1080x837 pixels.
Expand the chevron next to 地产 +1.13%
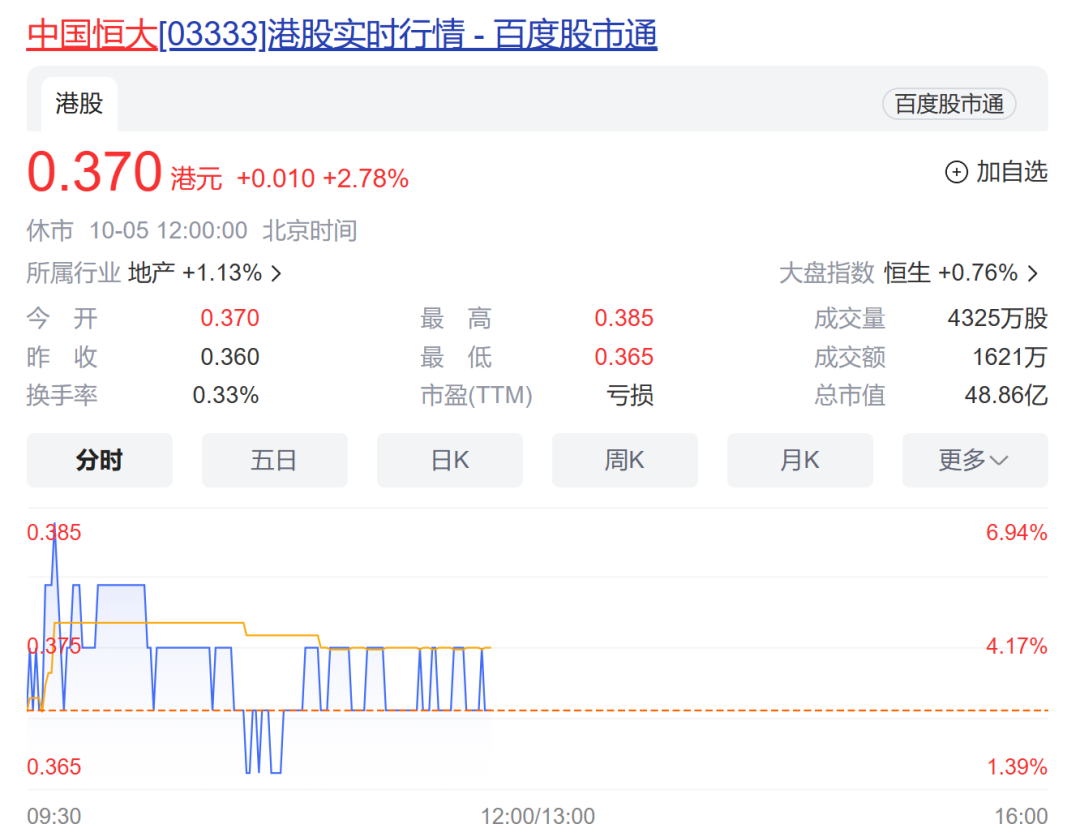(x=276, y=273)
